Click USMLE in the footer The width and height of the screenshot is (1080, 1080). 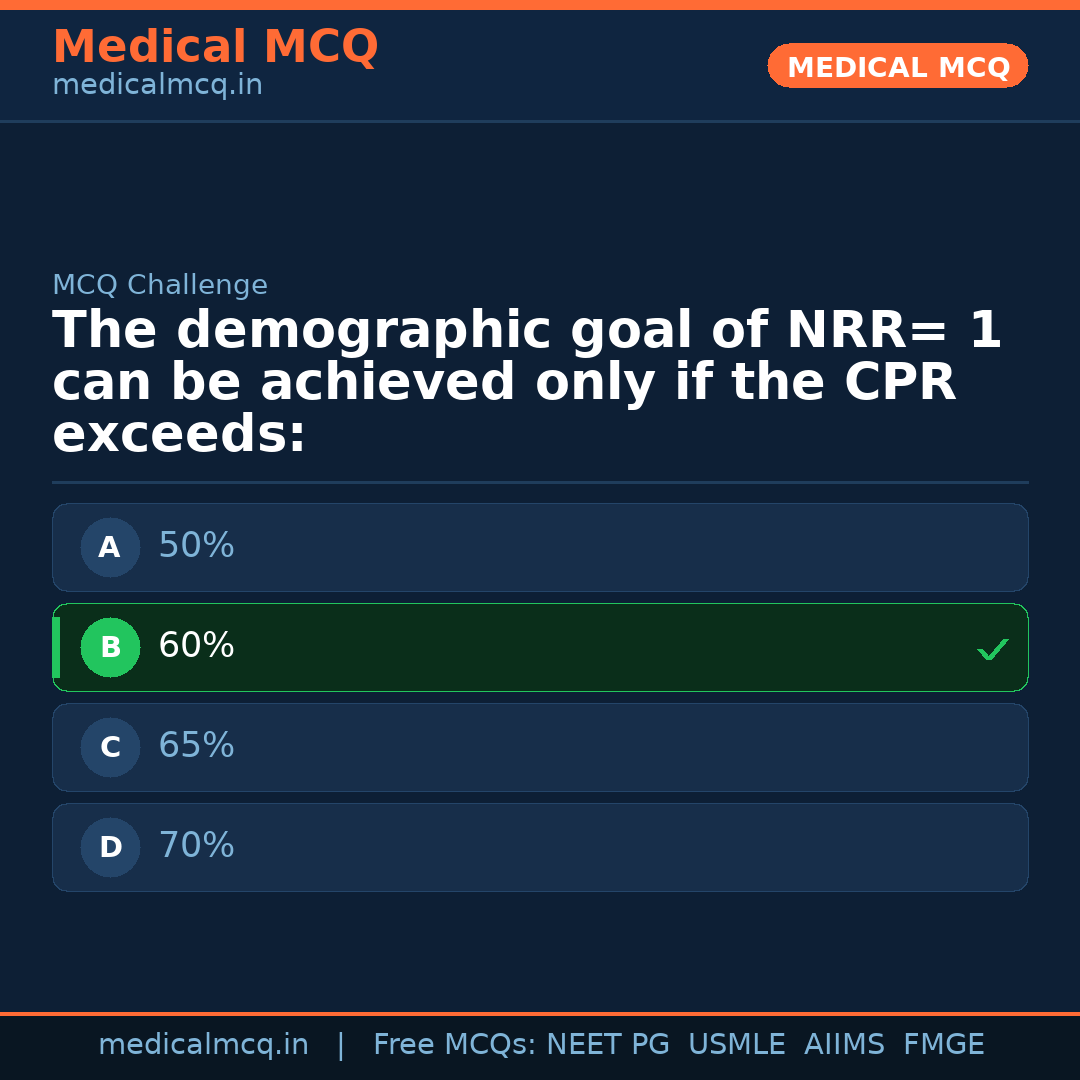[736, 1045]
